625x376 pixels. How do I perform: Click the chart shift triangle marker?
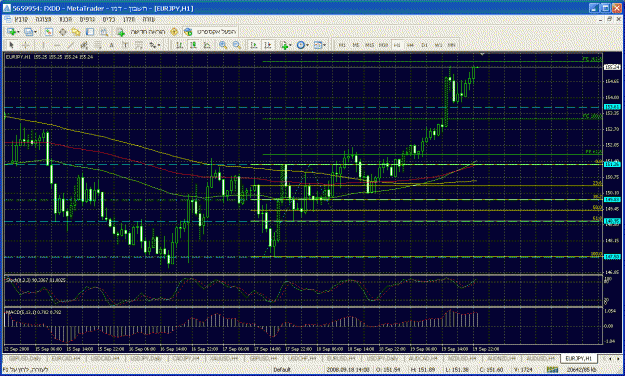[482, 54]
